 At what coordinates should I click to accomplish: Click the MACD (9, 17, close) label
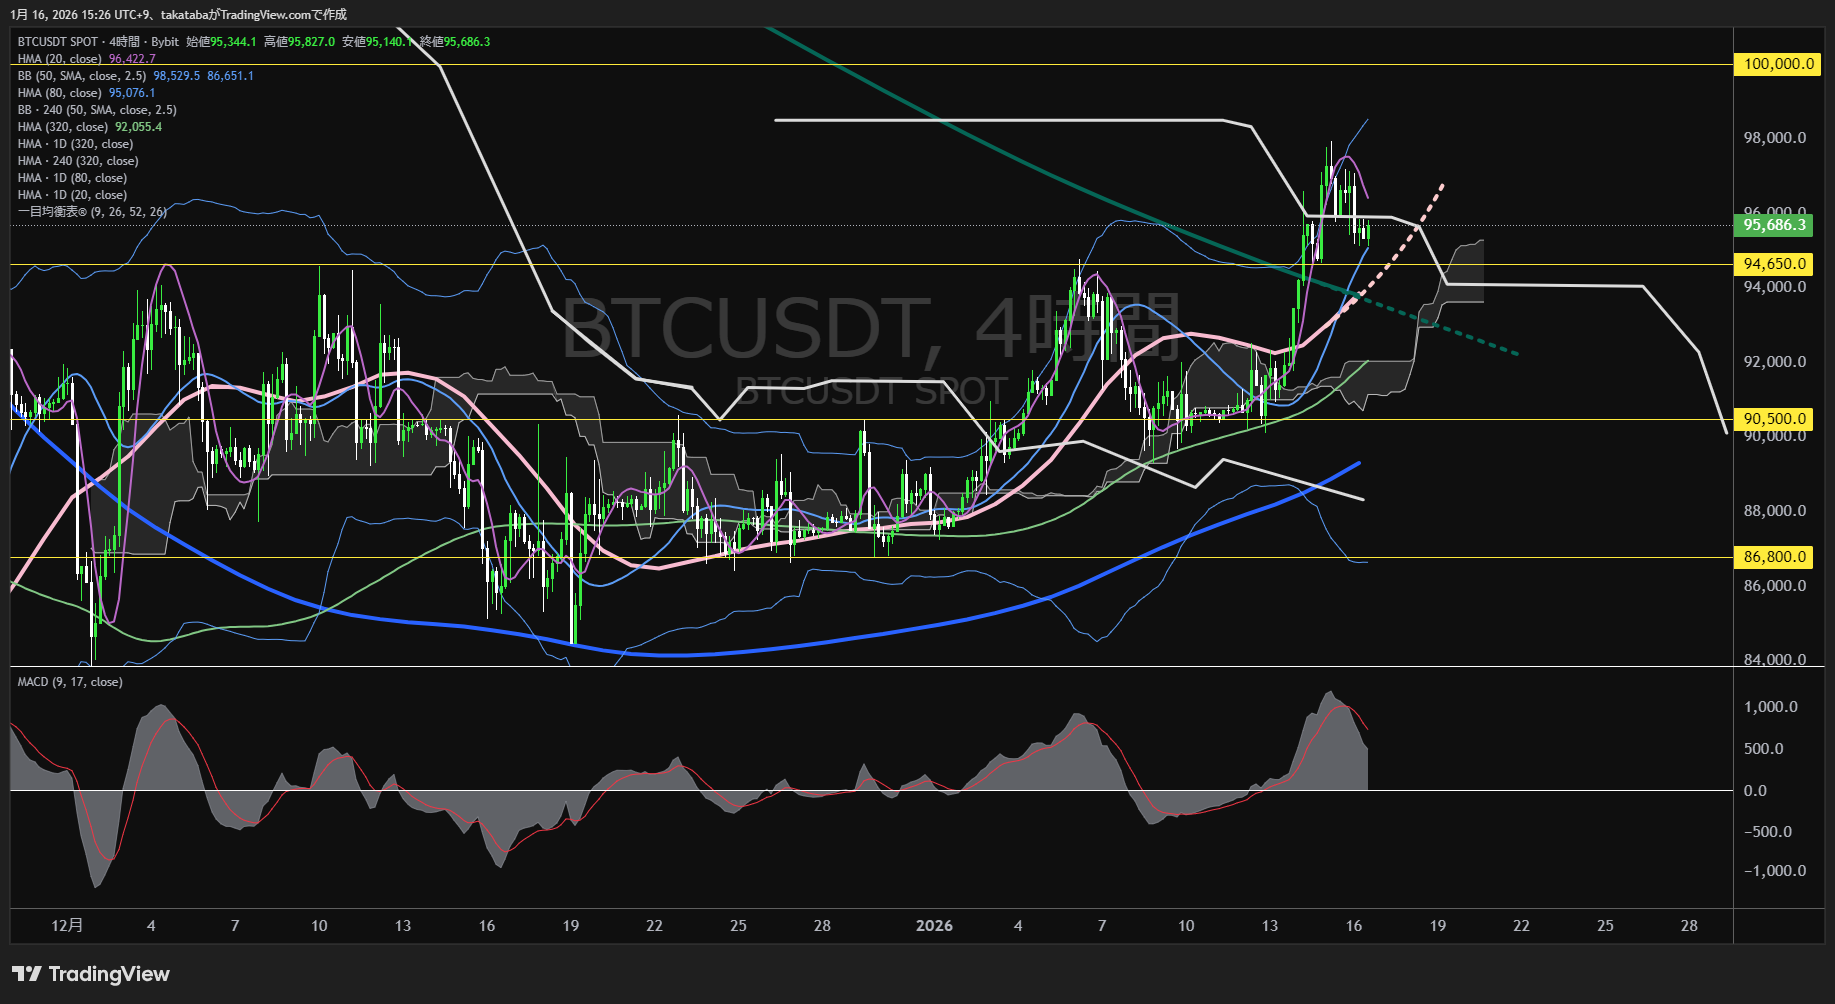70,682
